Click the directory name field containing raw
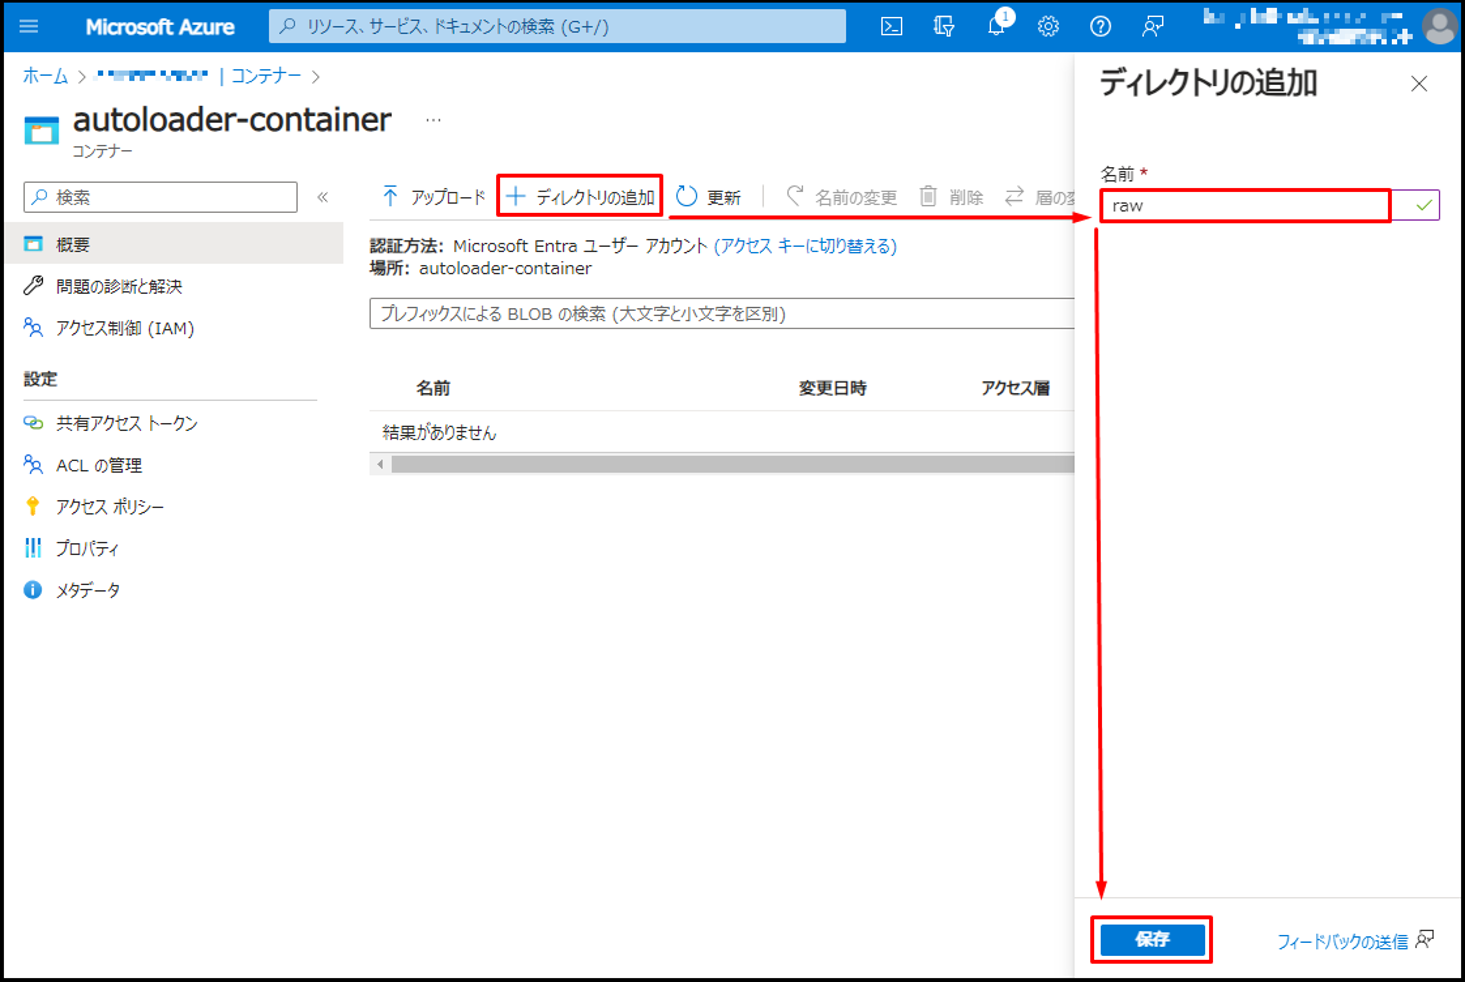The height and width of the screenshot is (982, 1465). (1244, 206)
